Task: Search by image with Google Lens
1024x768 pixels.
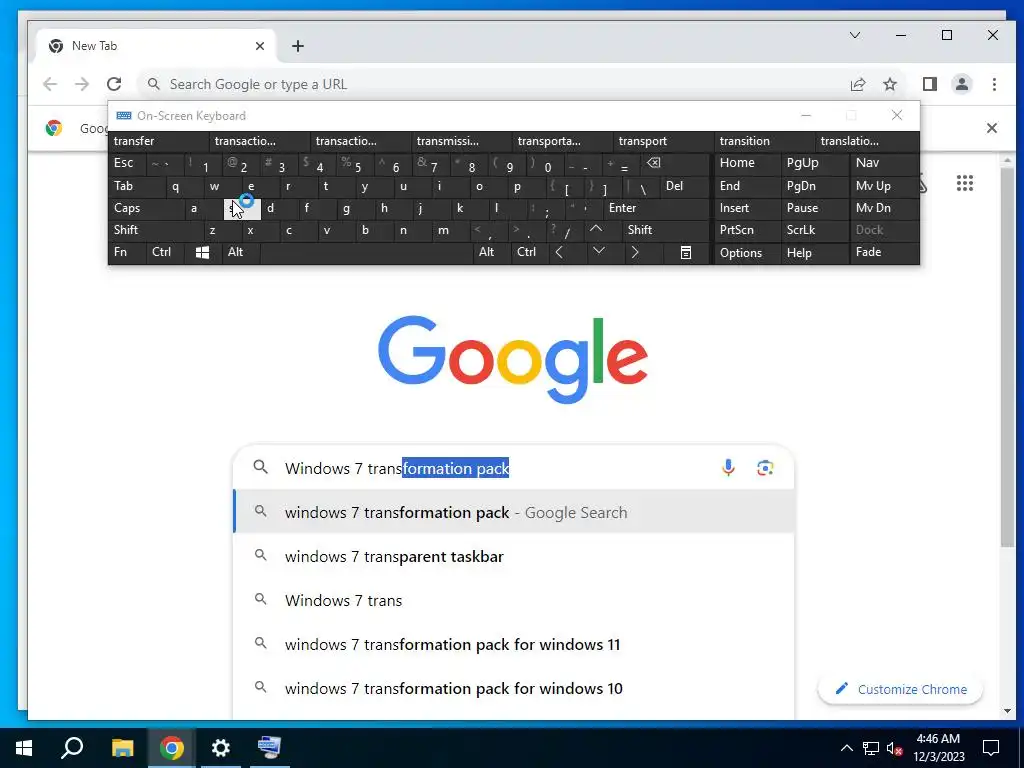Action: pyautogui.click(x=765, y=468)
